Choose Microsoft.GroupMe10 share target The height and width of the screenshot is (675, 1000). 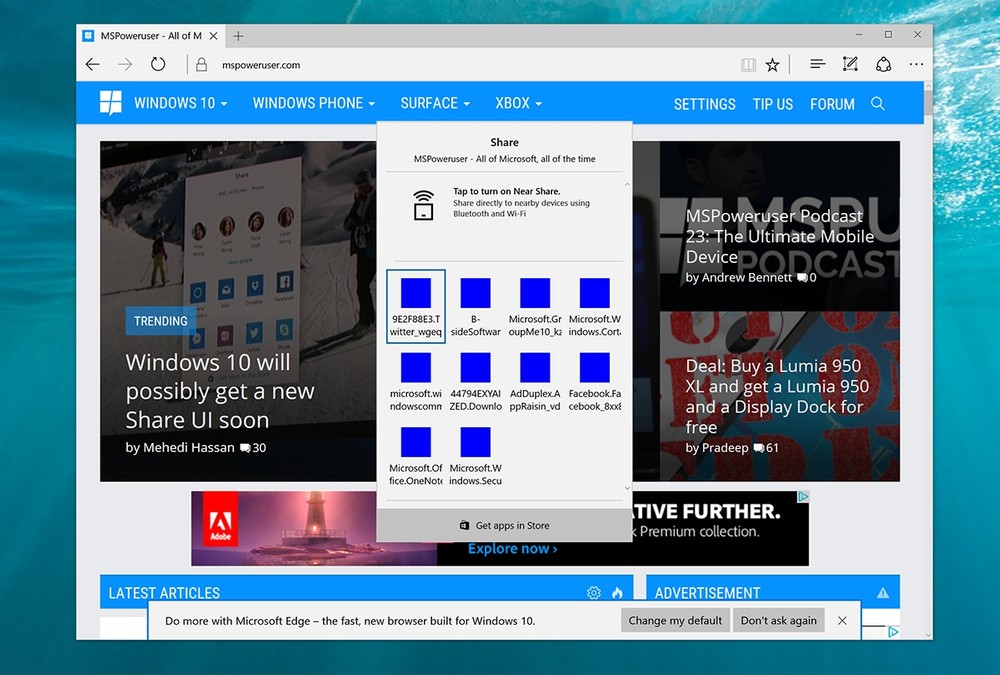(x=535, y=306)
